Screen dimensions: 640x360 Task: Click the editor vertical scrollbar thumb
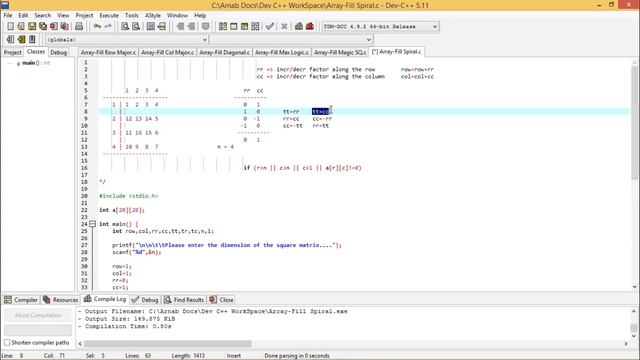(x=635, y=122)
